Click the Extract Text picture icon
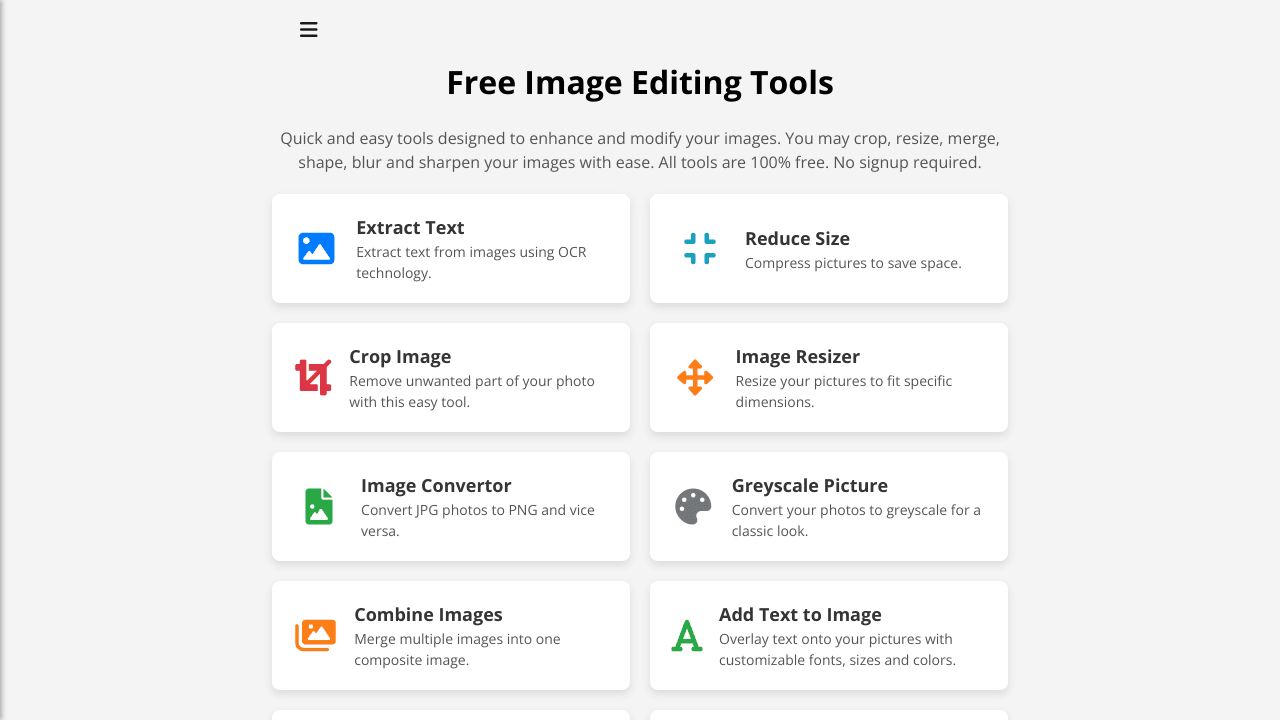The width and height of the screenshot is (1280, 720). (316, 248)
